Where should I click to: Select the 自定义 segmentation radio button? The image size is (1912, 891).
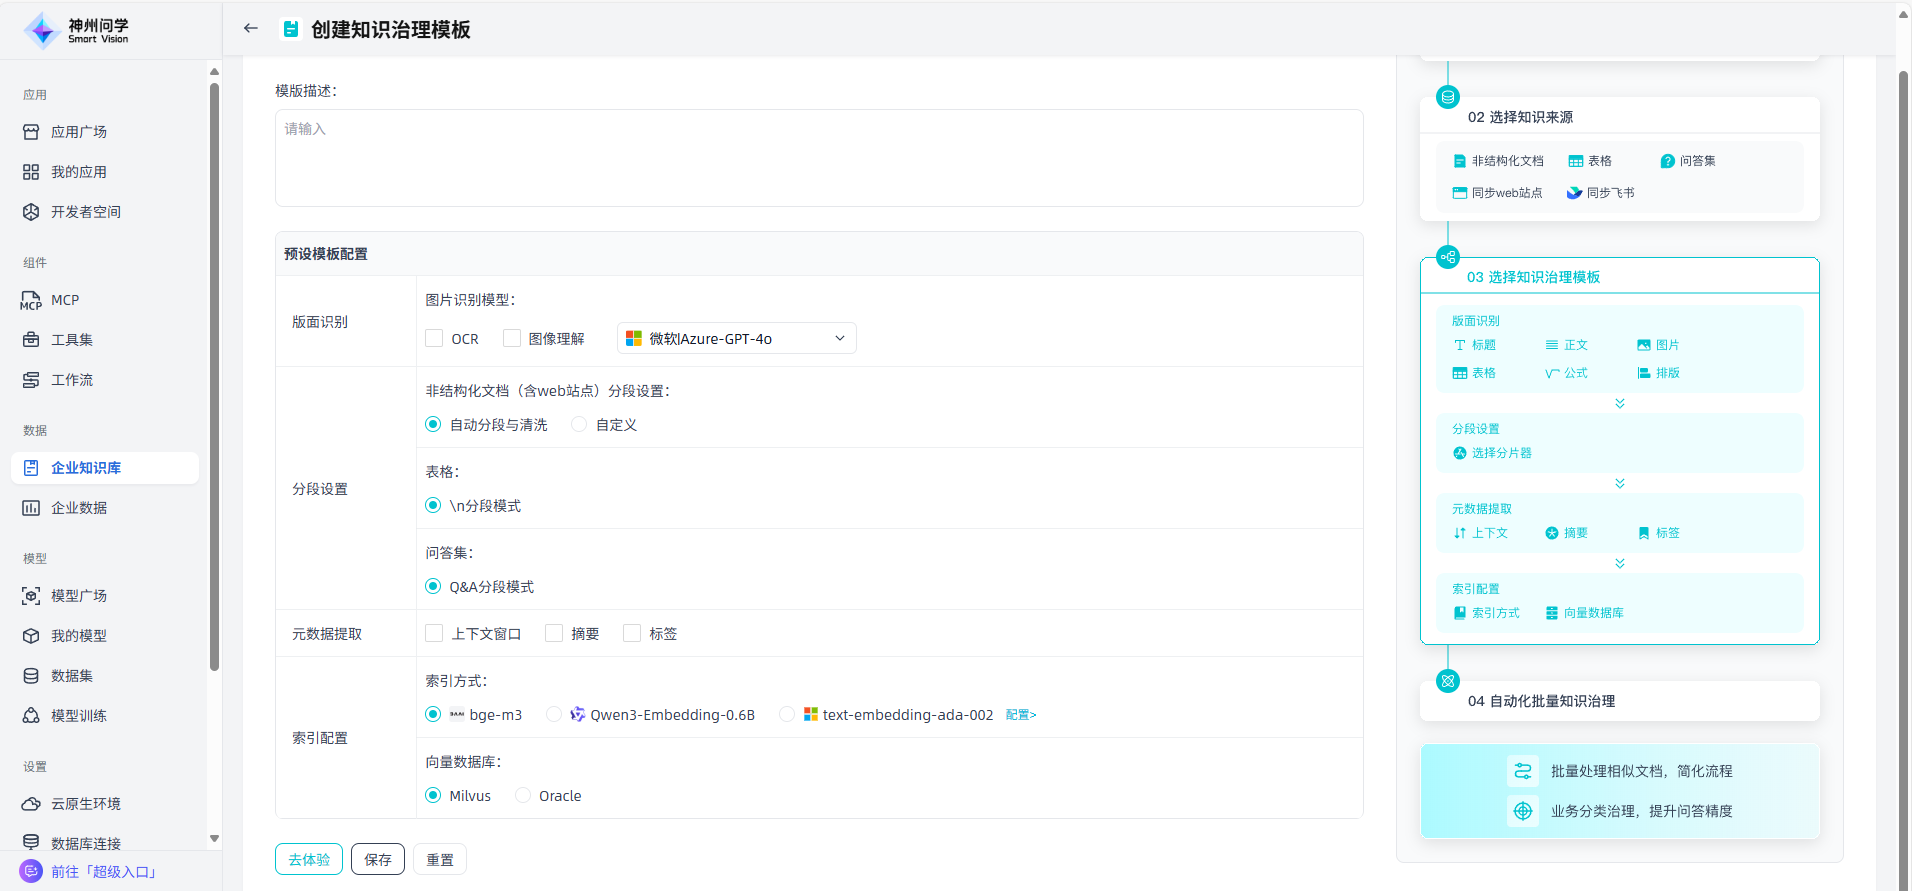579,425
